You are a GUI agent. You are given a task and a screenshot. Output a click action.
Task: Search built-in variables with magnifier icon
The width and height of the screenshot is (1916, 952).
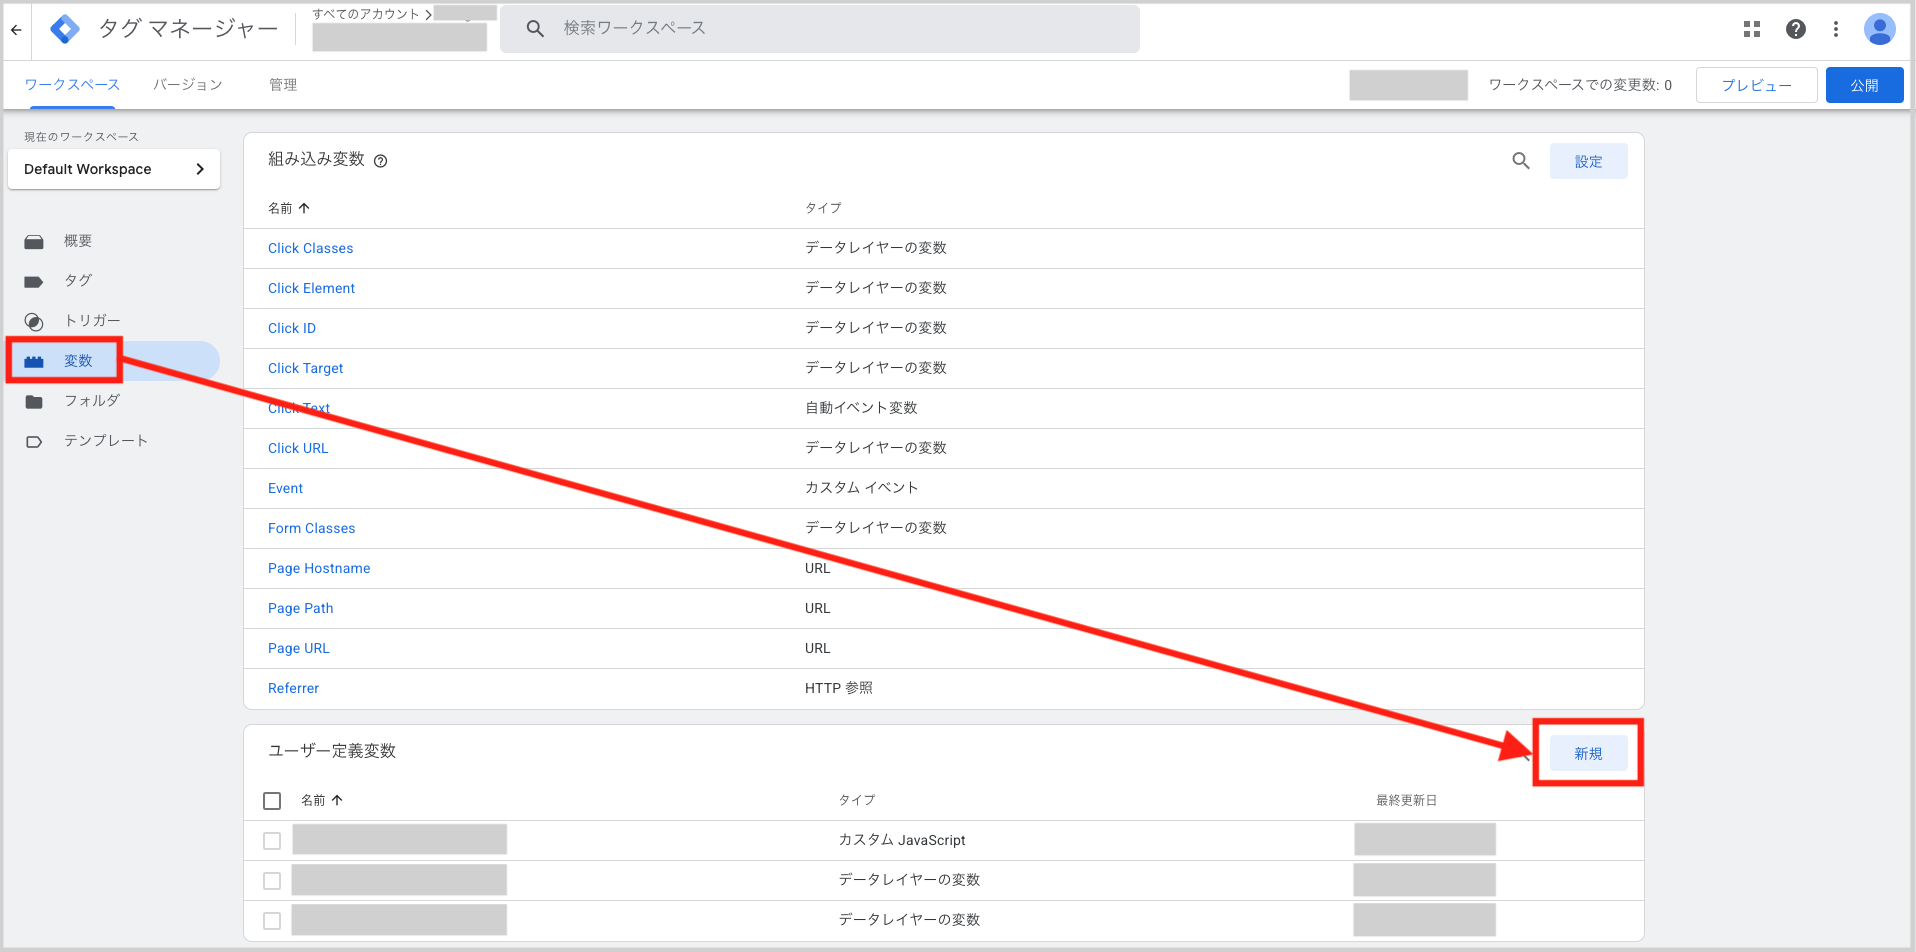(1521, 161)
